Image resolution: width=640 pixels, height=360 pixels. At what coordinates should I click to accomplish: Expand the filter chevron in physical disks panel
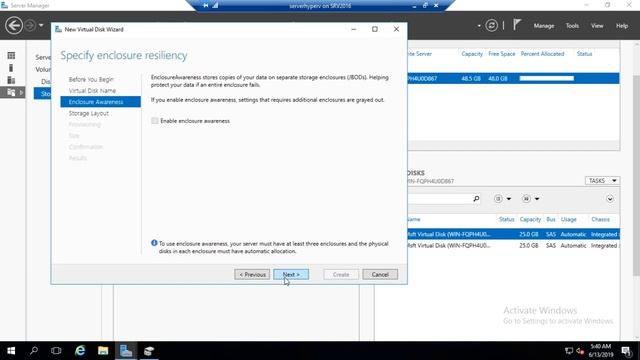(x=610, y=199)
